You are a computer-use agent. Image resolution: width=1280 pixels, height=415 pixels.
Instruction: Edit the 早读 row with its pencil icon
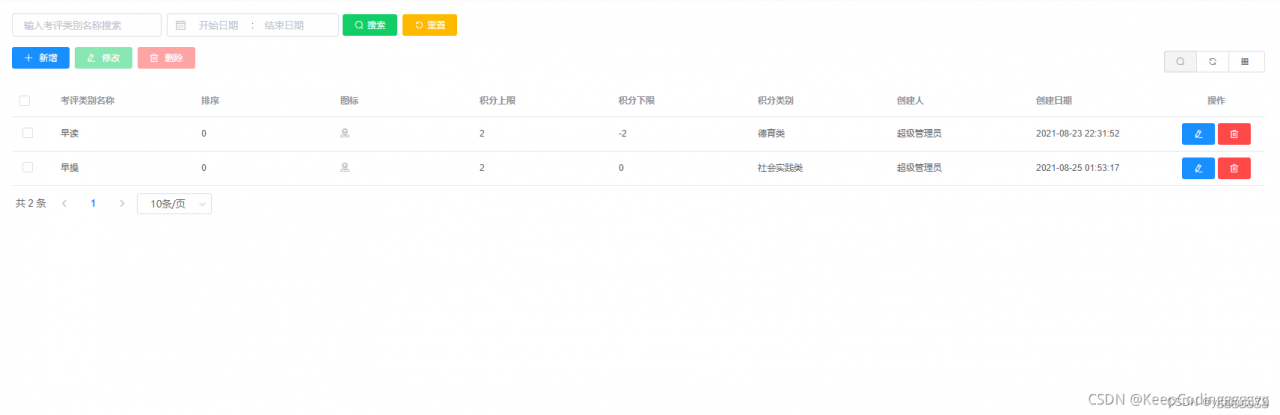click(1198, 134)
